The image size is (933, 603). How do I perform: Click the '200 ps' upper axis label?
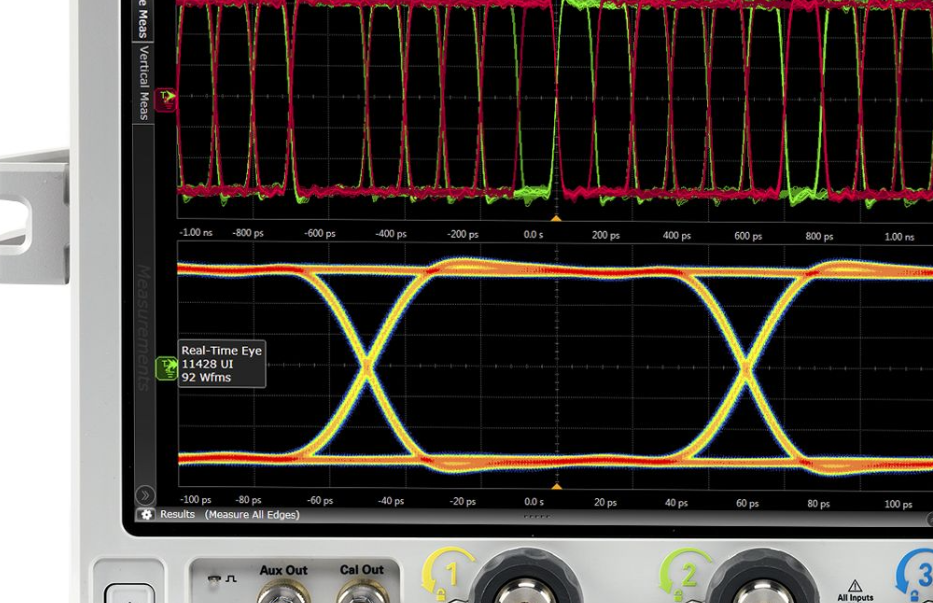(x=606, y=235)
